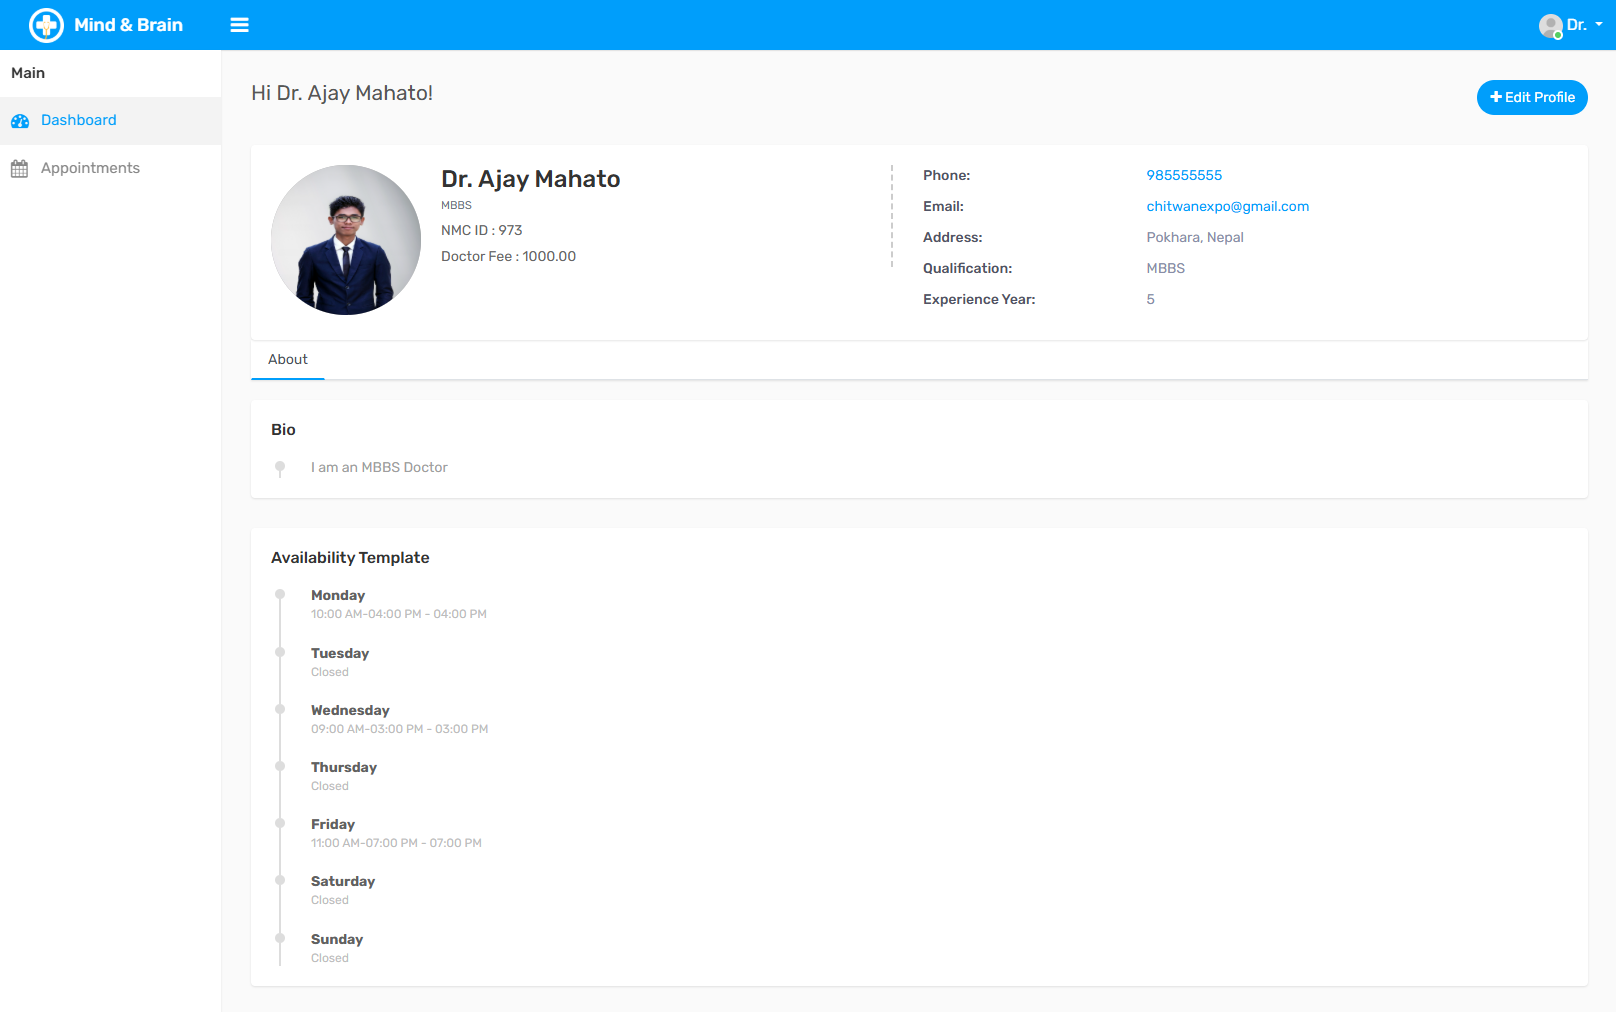Viewport: 1616px width, 1012px height.
Task: Click the Bio pin marker icon
Action: 280,468
